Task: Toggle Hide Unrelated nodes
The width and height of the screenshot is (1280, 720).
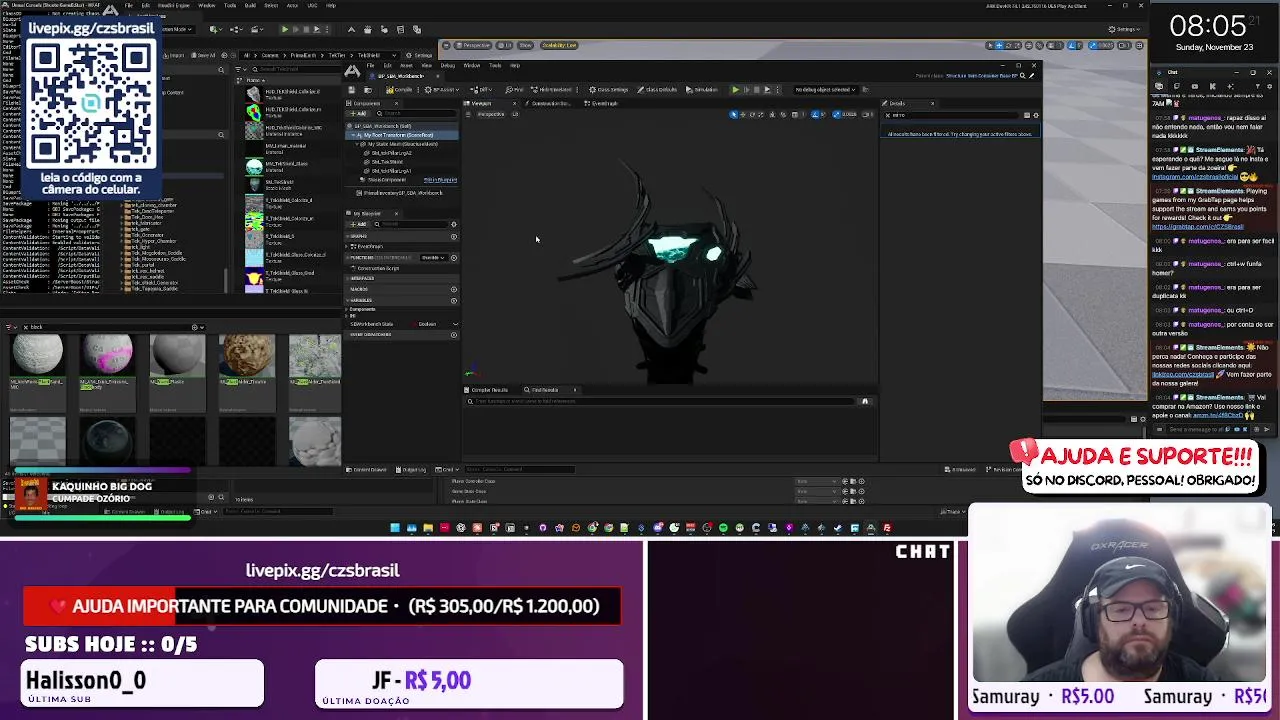Action: point(551,89)
